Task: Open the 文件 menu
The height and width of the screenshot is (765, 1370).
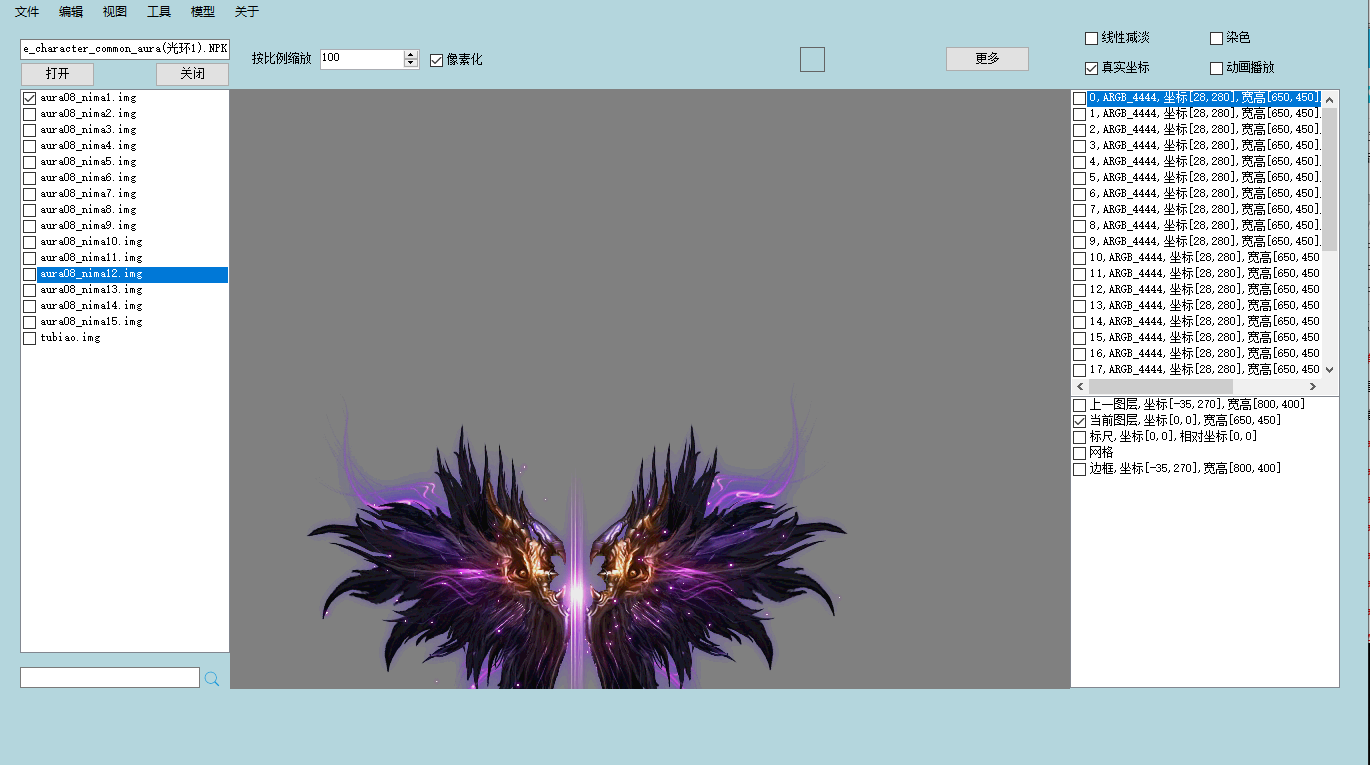Action: (x=27, y=12)
